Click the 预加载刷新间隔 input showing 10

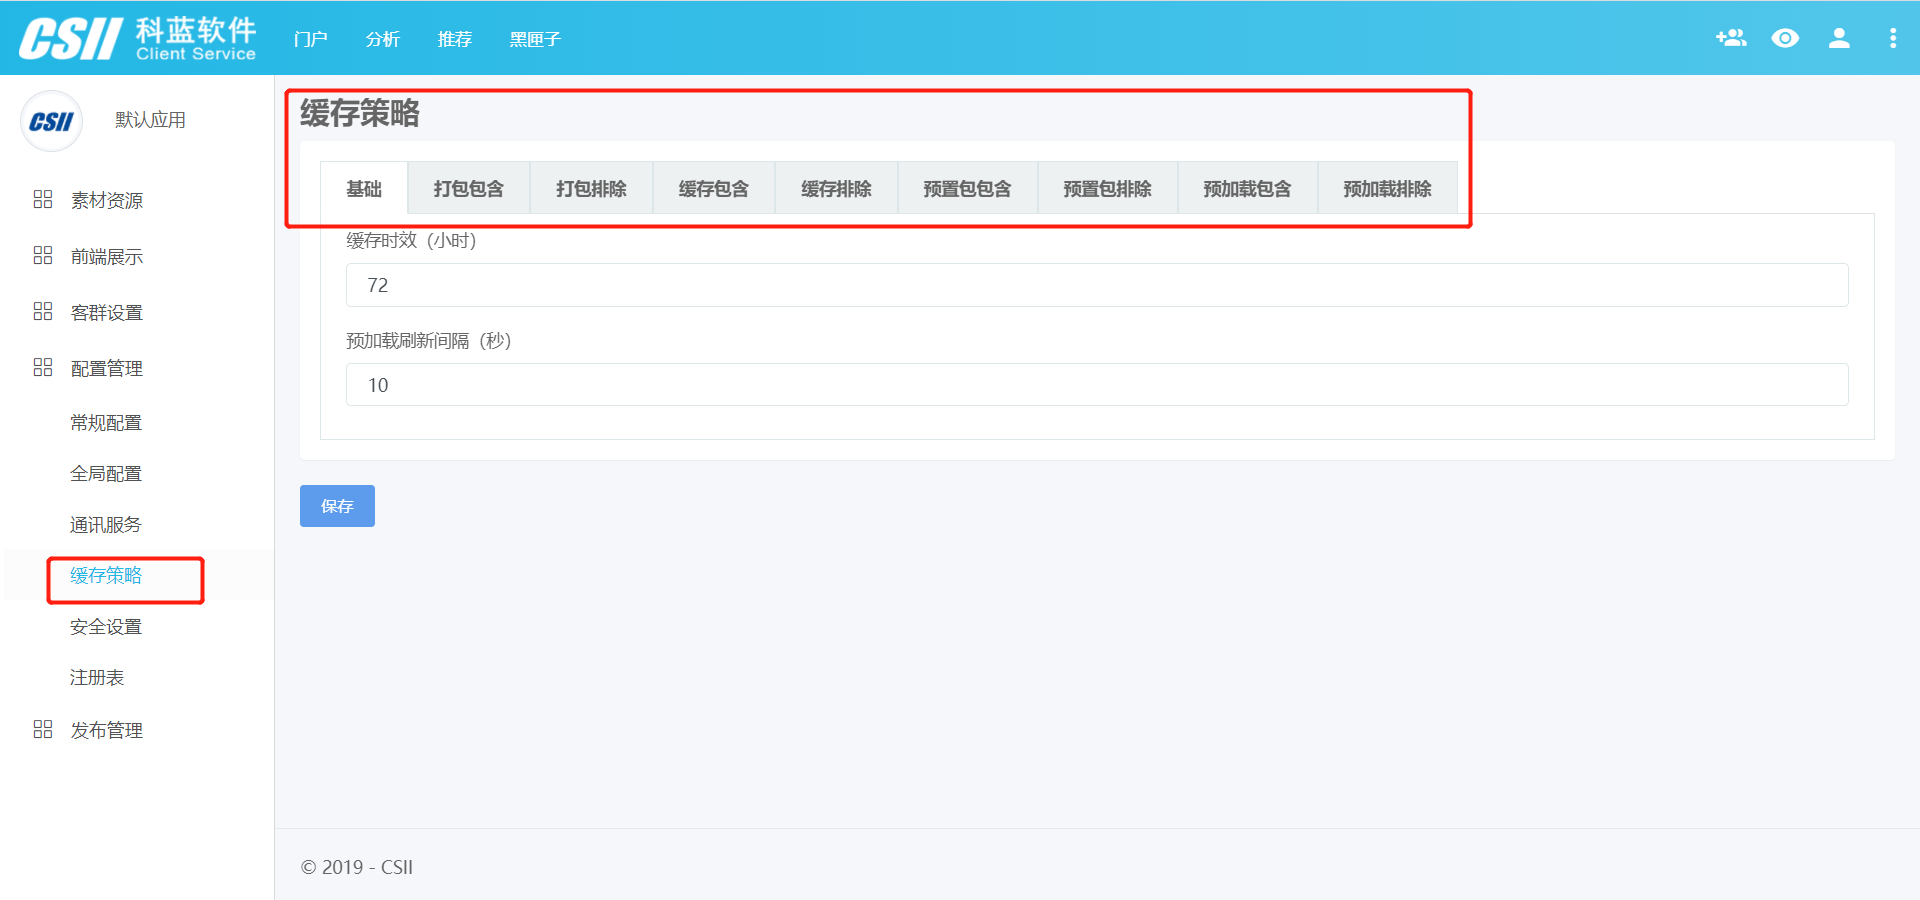coord(1097,385)
